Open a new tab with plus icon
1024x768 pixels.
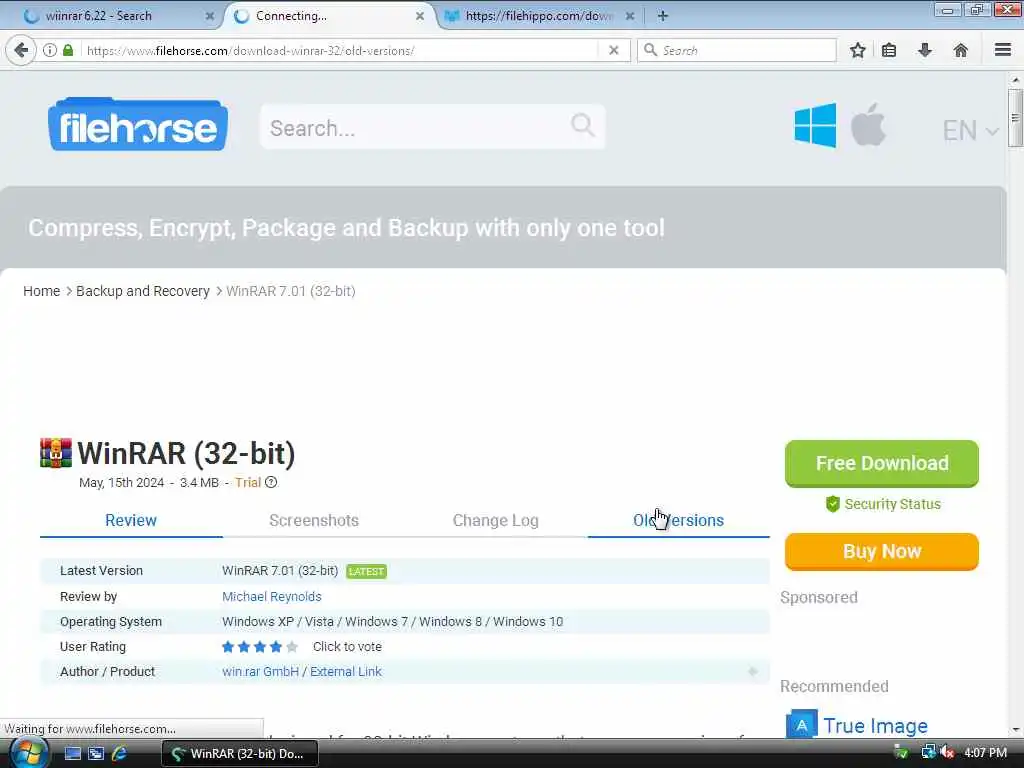pos(662,16)
